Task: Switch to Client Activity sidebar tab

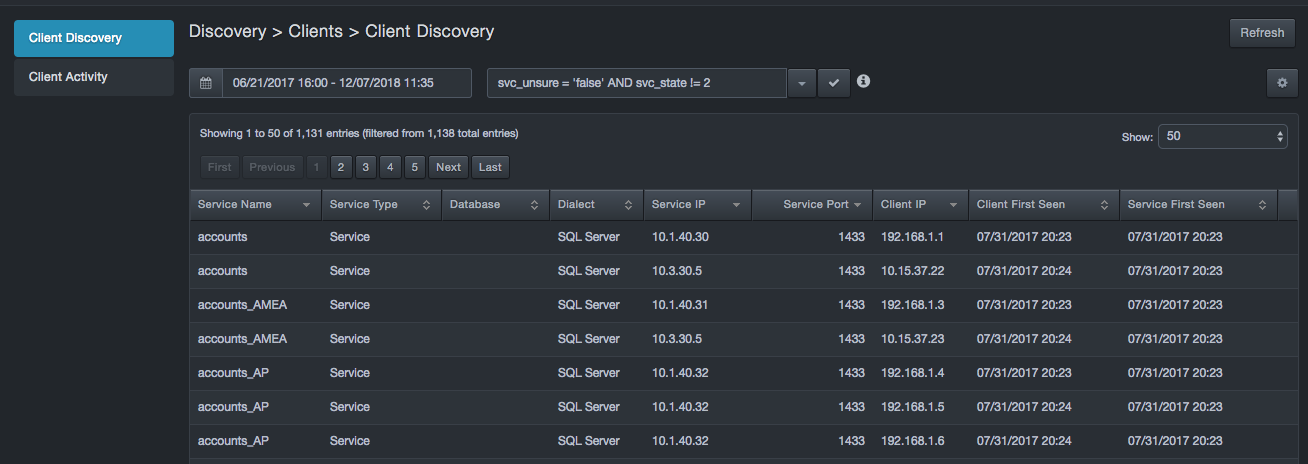Action: click(x=94, y=77)
